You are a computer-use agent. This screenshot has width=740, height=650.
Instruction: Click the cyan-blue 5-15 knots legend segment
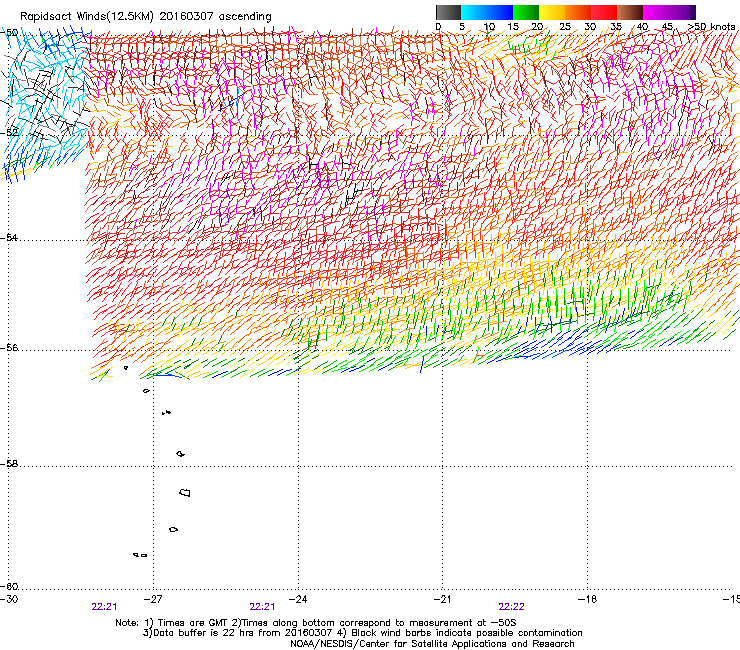[x=487, y=12]
